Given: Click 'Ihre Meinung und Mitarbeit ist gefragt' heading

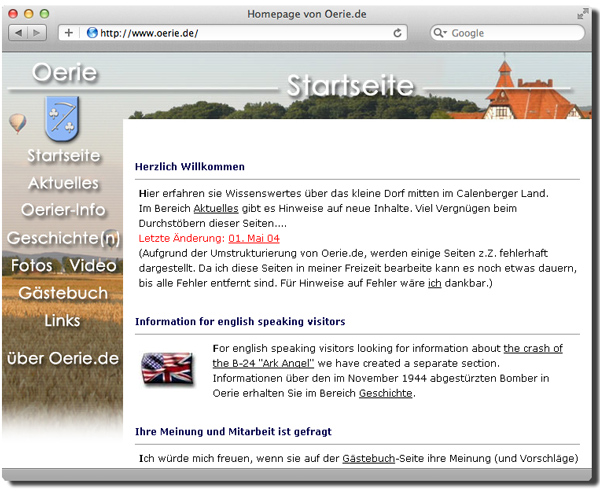Looking at the screenshot, I should click(x=233, y=431).
